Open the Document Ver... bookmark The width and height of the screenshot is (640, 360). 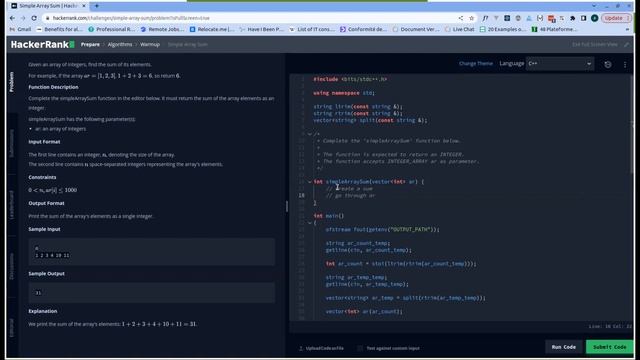416,29
